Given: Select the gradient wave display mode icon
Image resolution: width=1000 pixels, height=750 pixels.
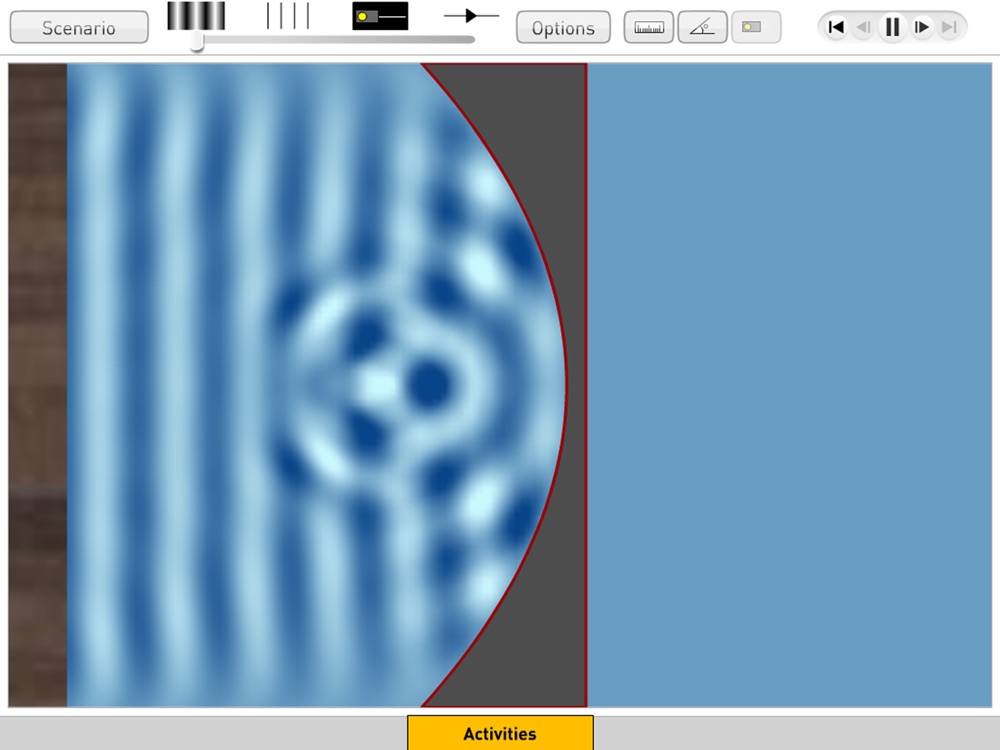Looking at the screenshot, I should [x=196, y=16].
